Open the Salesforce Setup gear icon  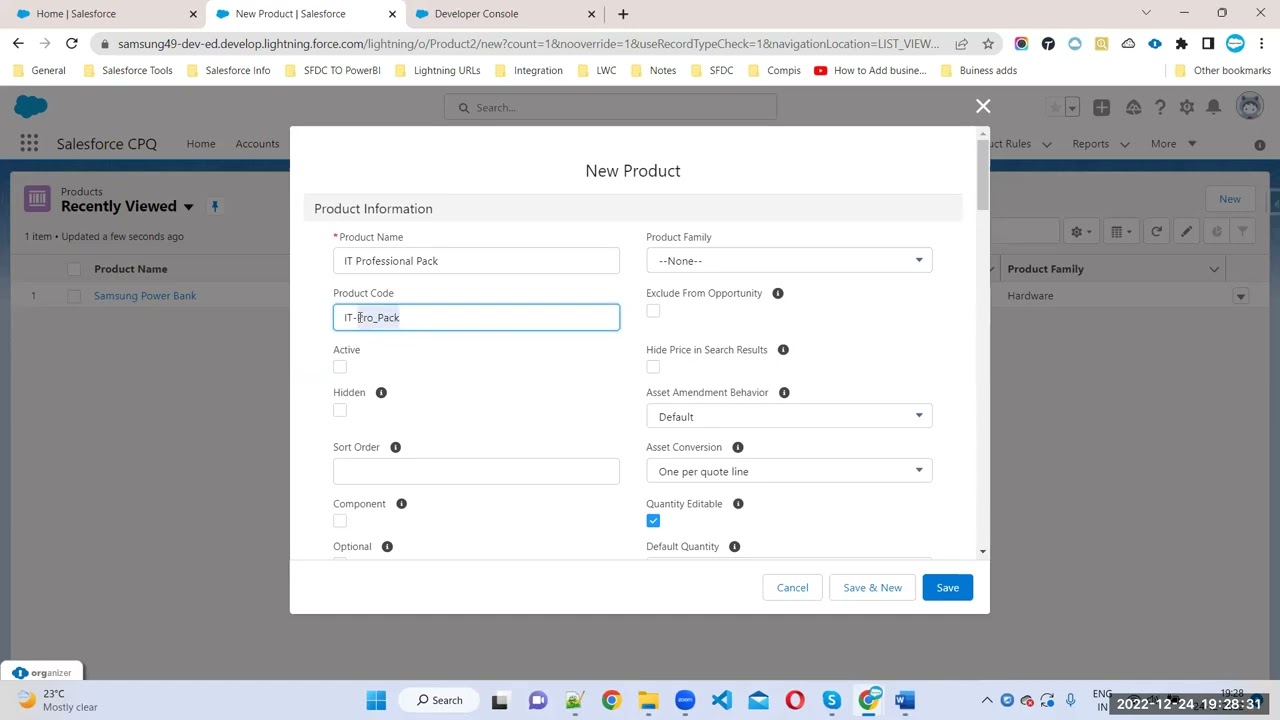(1187, 107)
